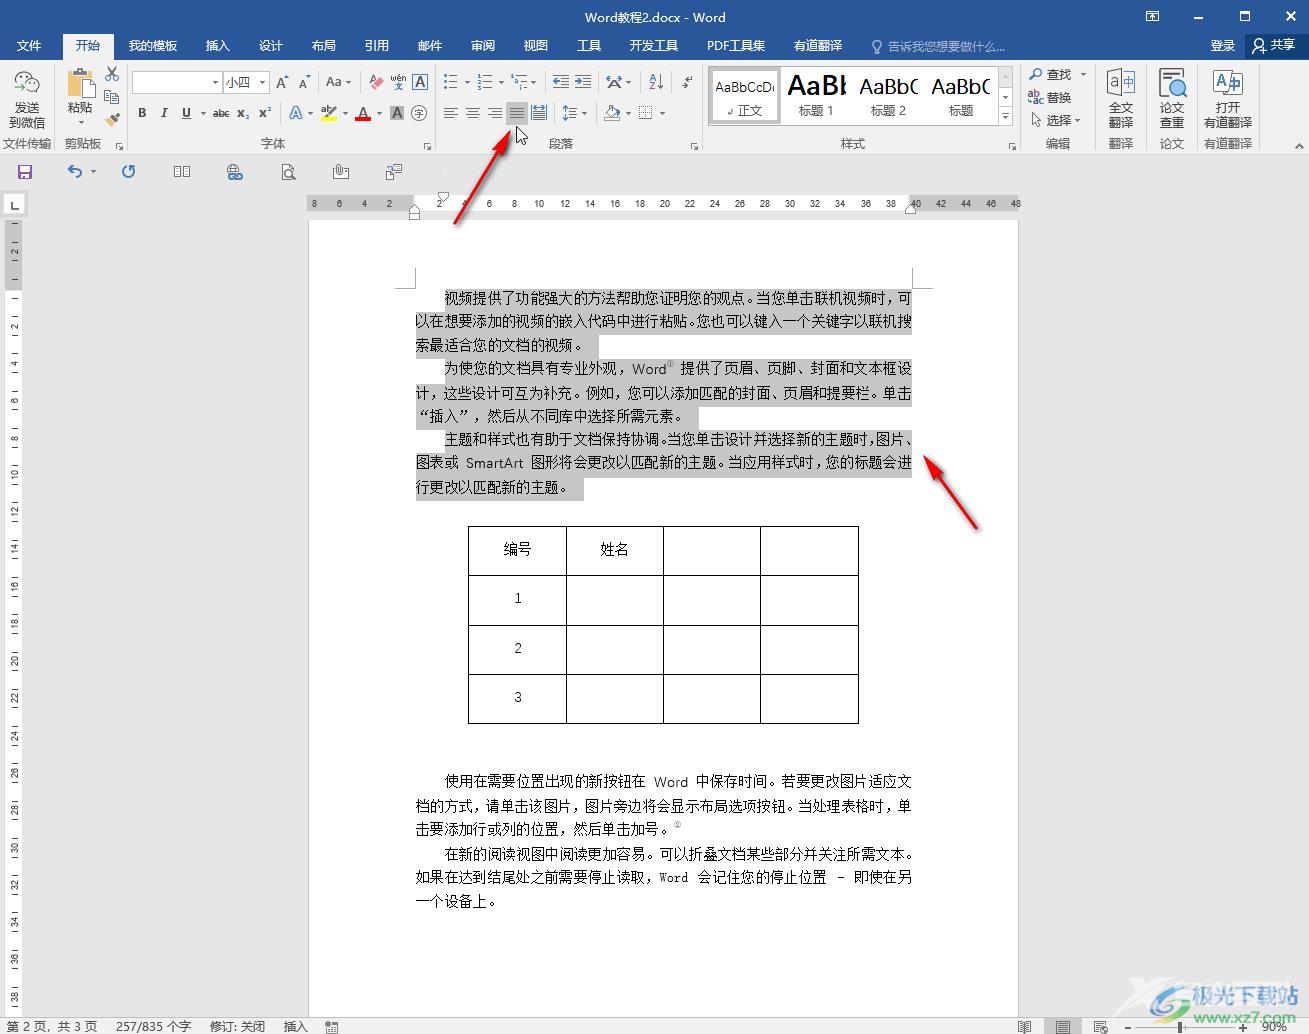Switch to the 布局 (Layout) tab
The image size is (1309, 1034).
[x=323, y=46]
